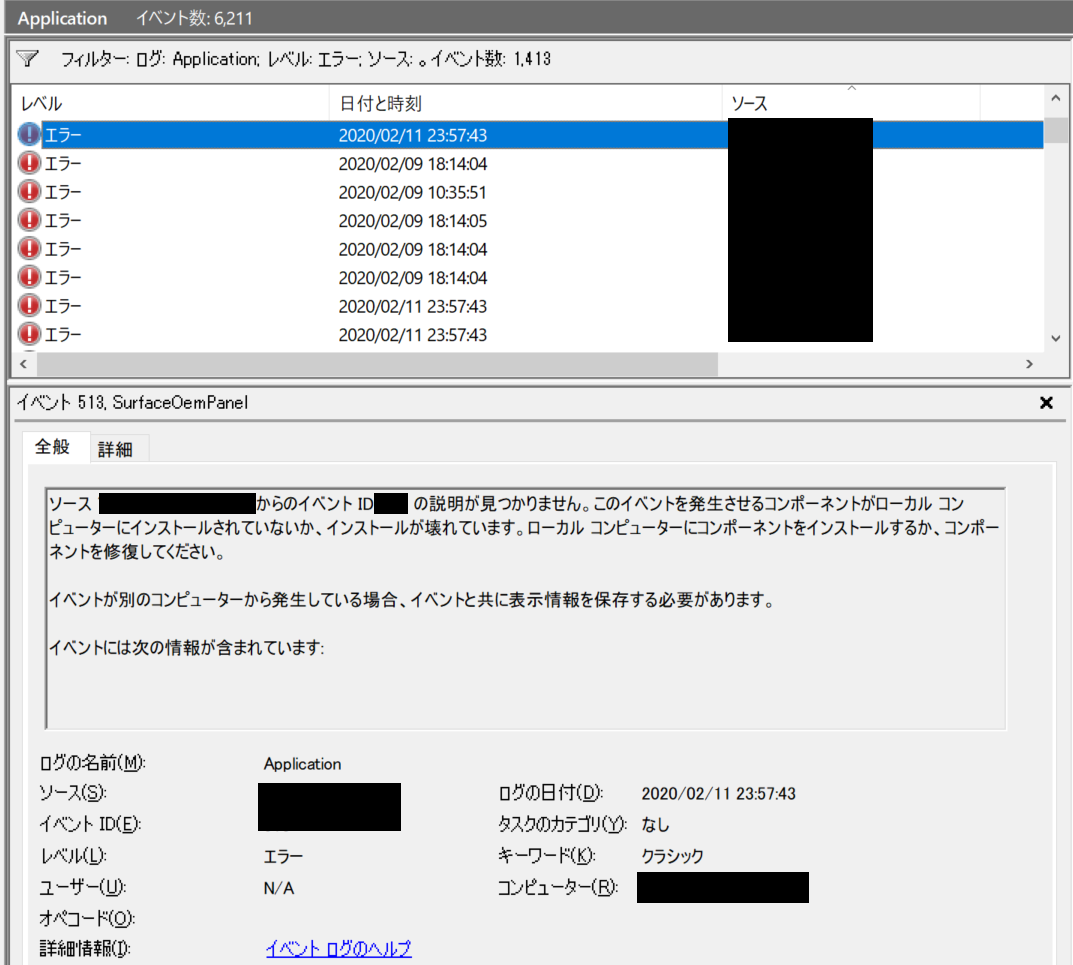Click error icon on the seventh 2020/02/11 row
Image resolution: width=1073 pixels, height=965 pixels.
tap(27, 306)
